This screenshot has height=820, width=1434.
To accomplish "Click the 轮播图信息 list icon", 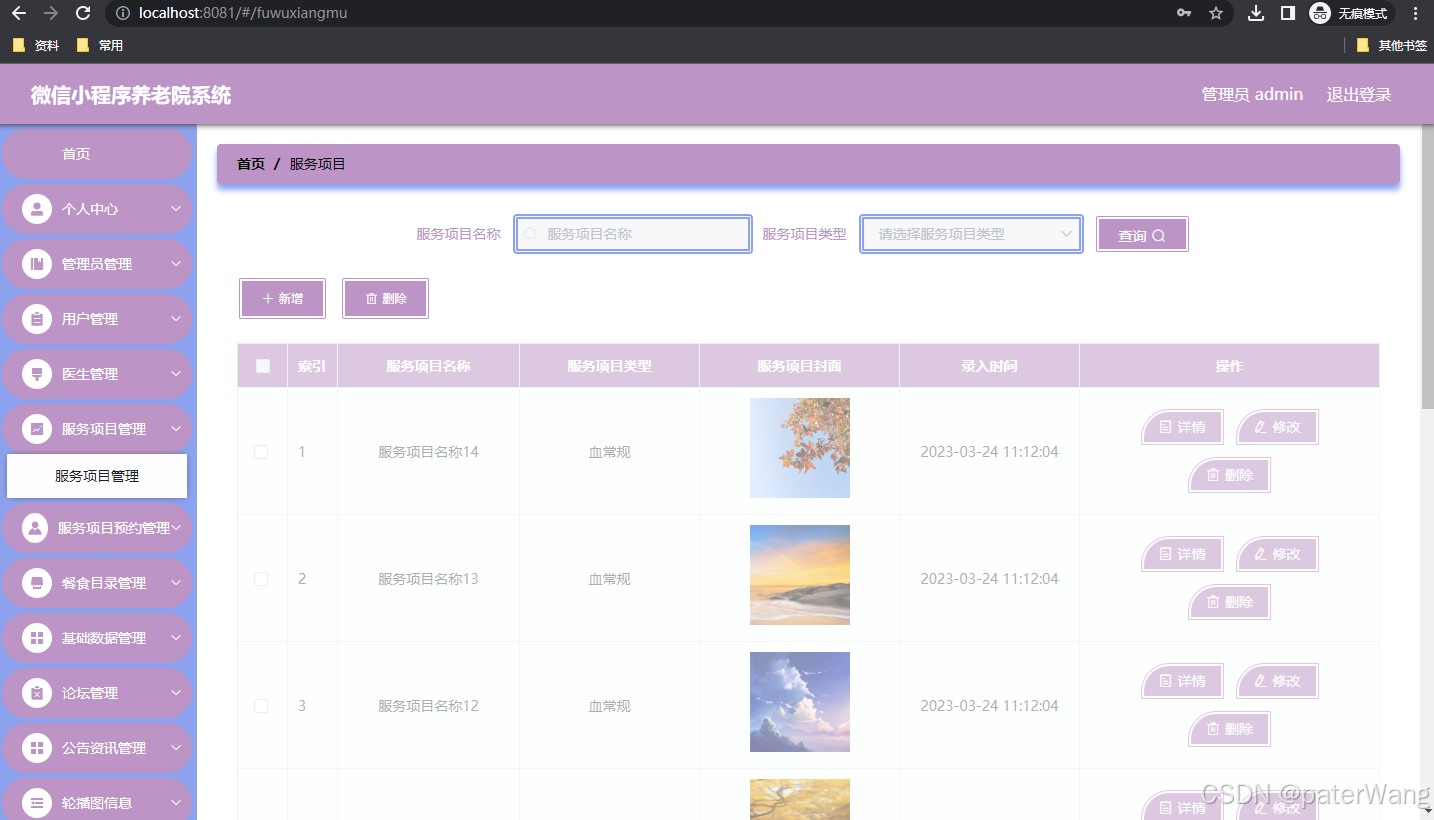I will point(37,803).
